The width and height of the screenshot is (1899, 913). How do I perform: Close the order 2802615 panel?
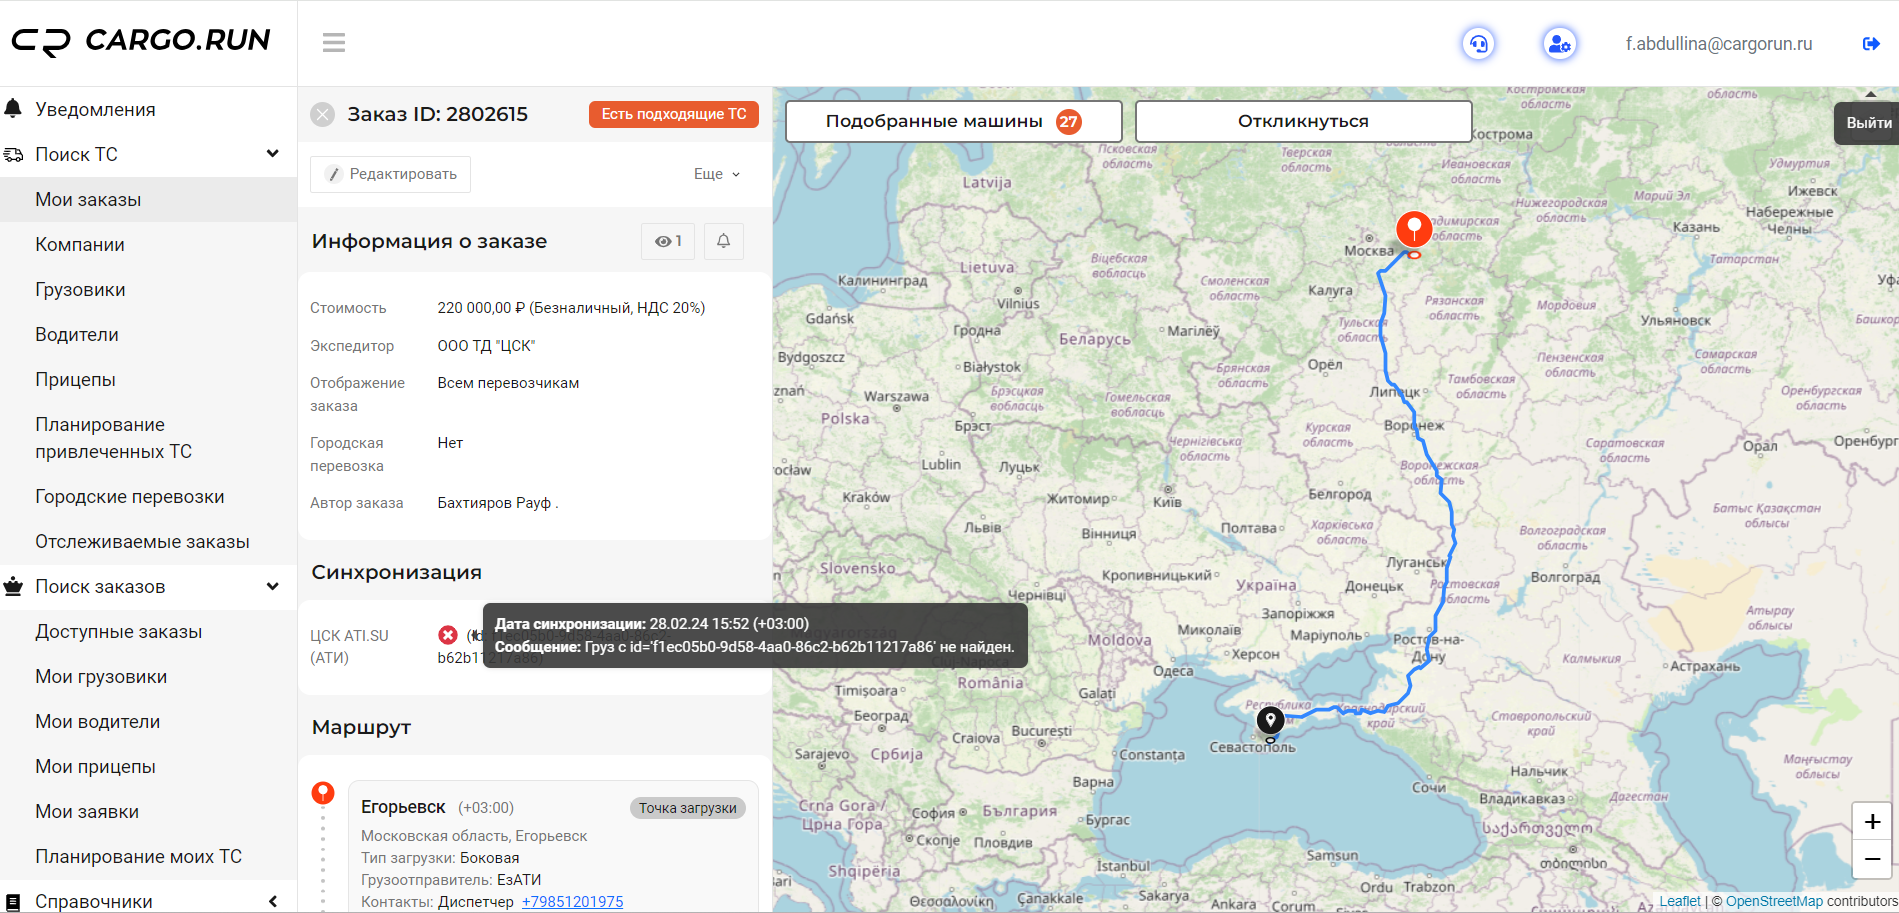pos(322,114)
